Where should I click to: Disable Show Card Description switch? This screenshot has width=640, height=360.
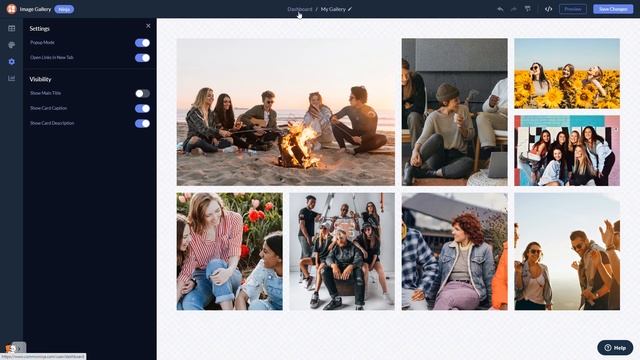pos(142,123)
